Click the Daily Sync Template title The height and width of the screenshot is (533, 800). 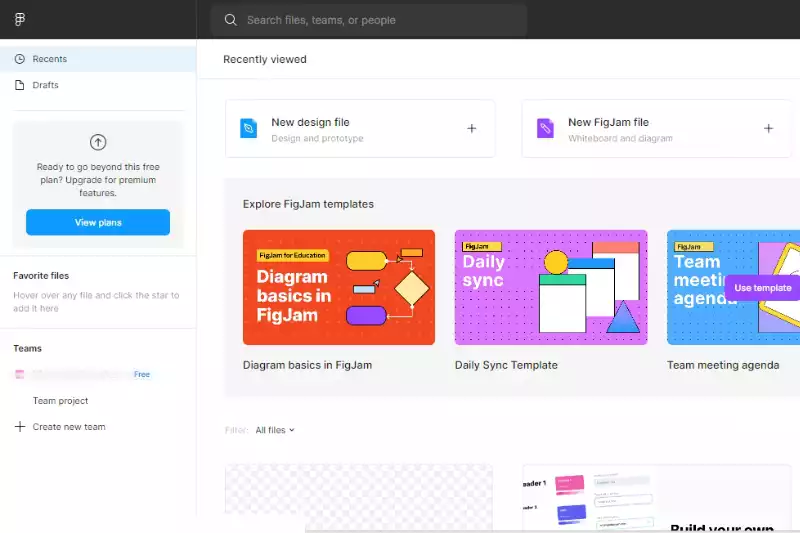point(506,365)
